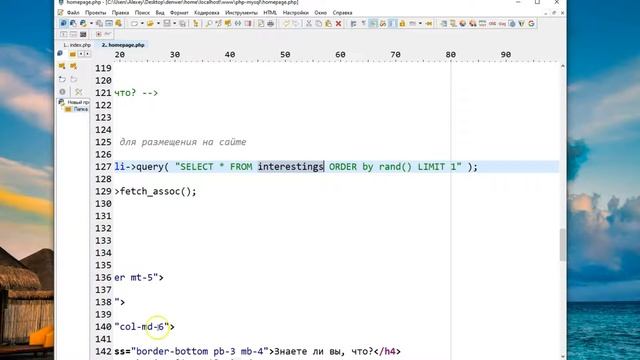Click the grey X icon in side panel toolbar
Viewport: 640px width, 360px height.
78,92
